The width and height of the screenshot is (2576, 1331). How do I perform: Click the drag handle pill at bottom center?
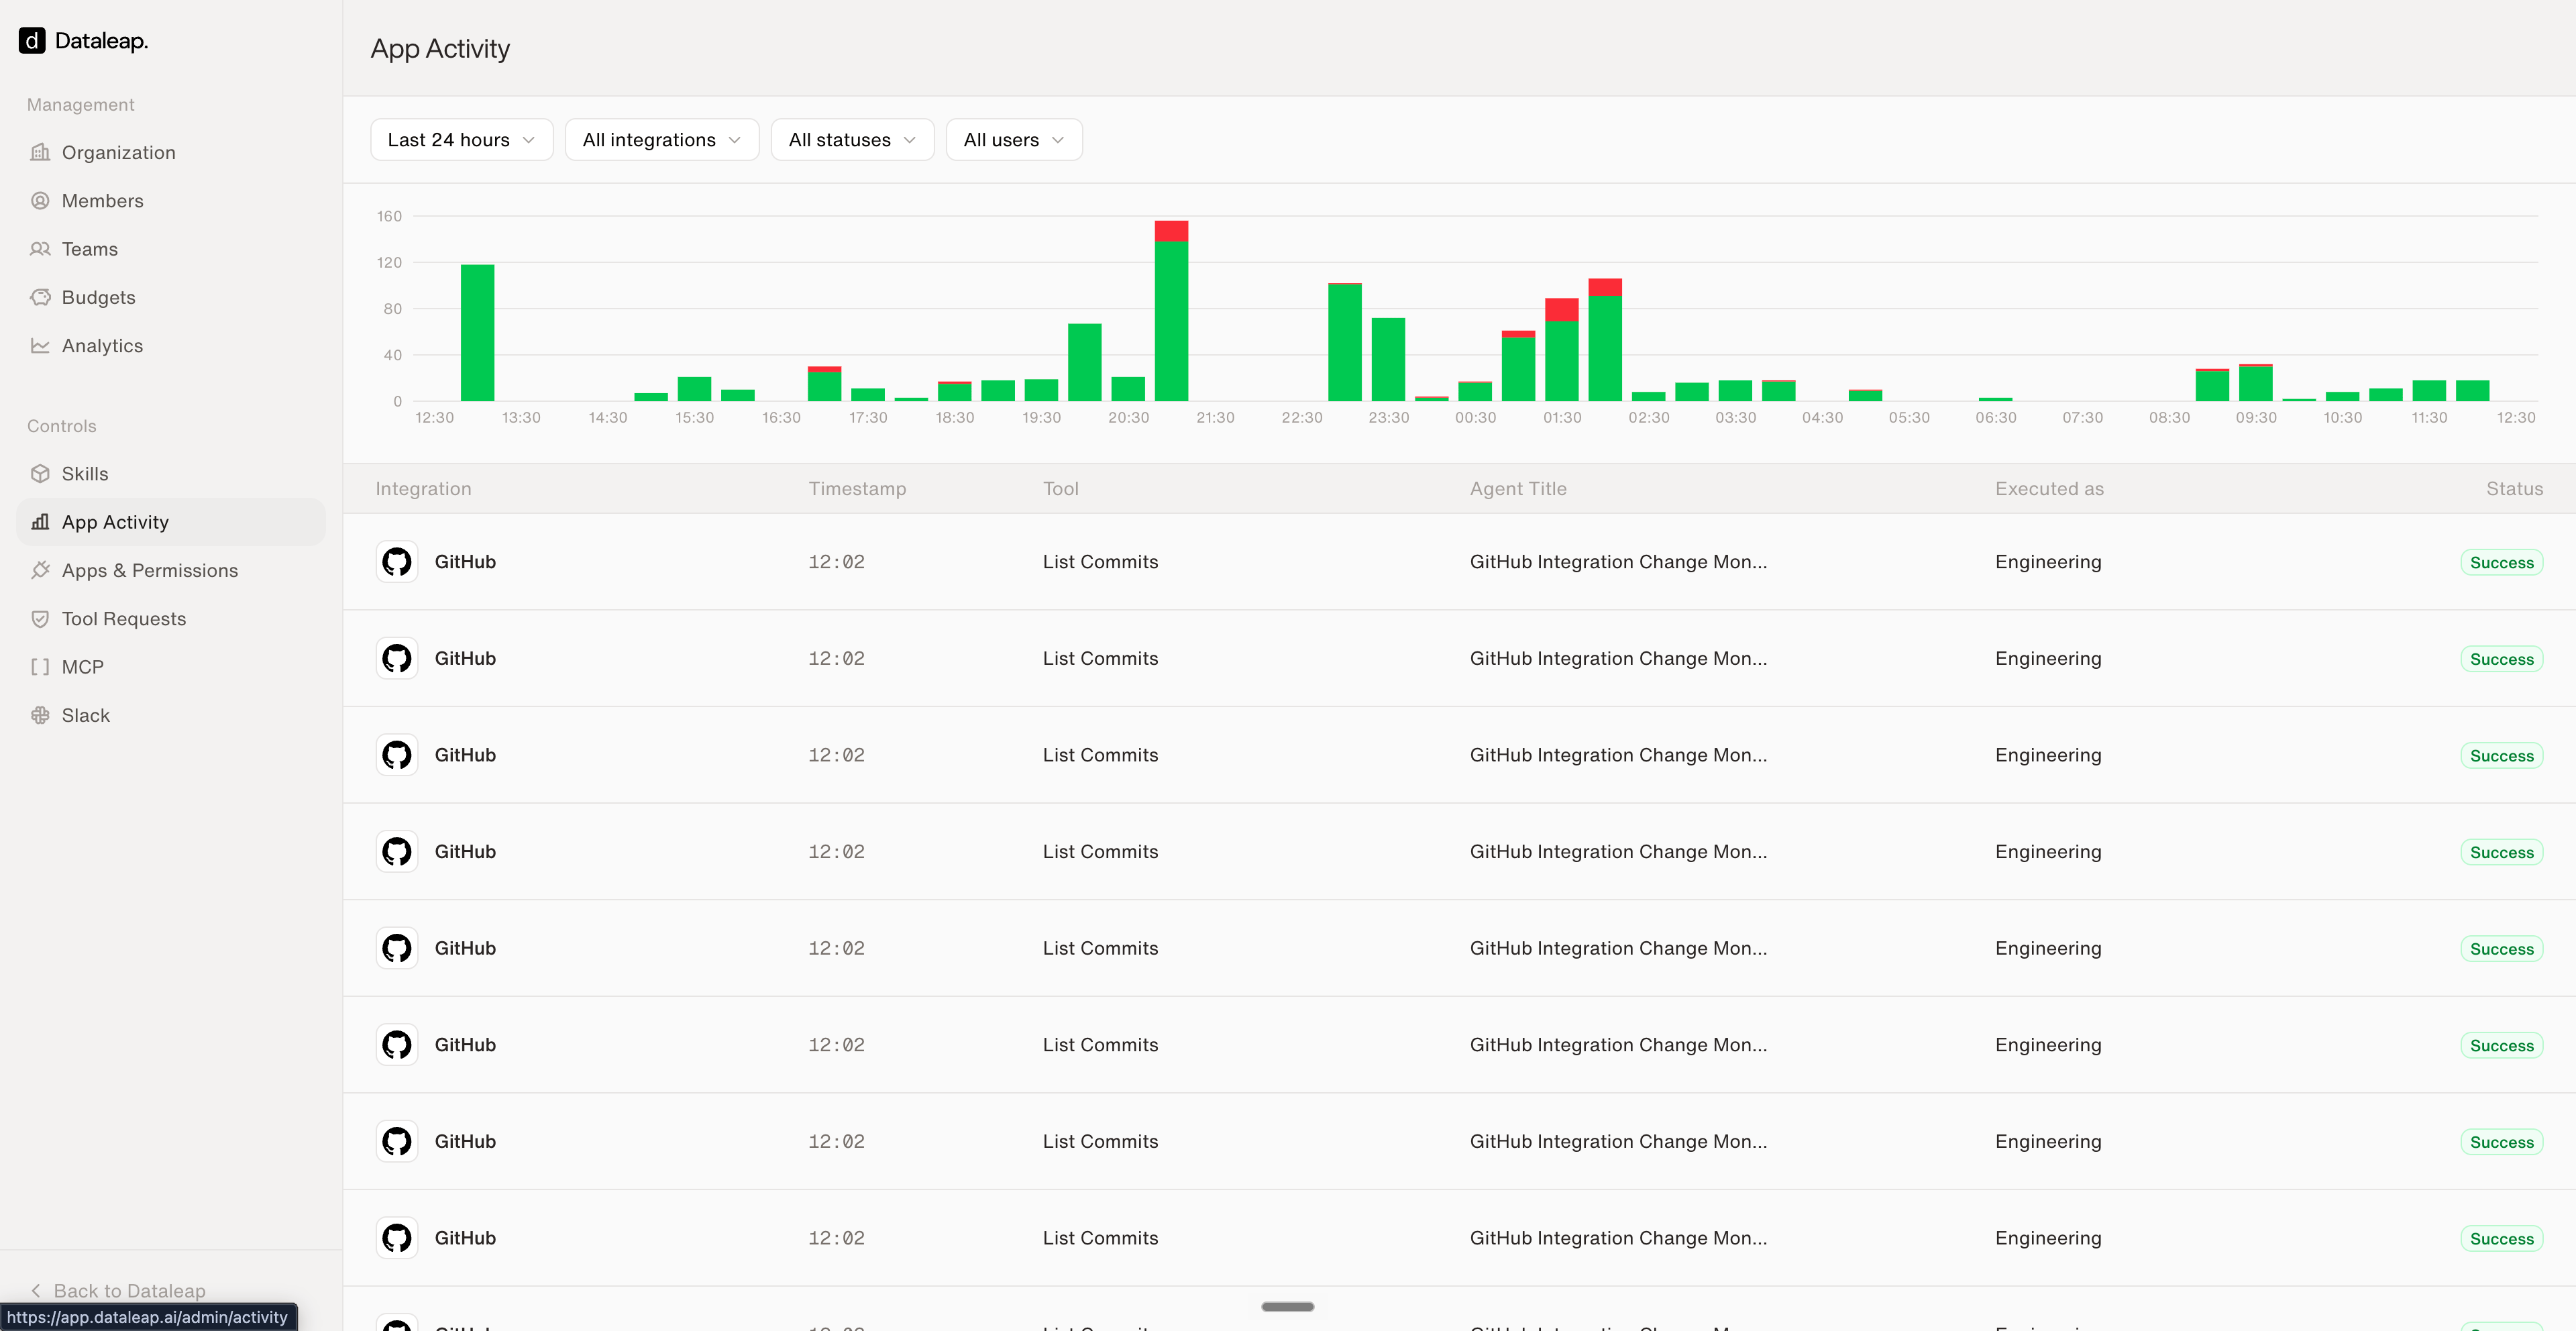click(1288, 1306)
